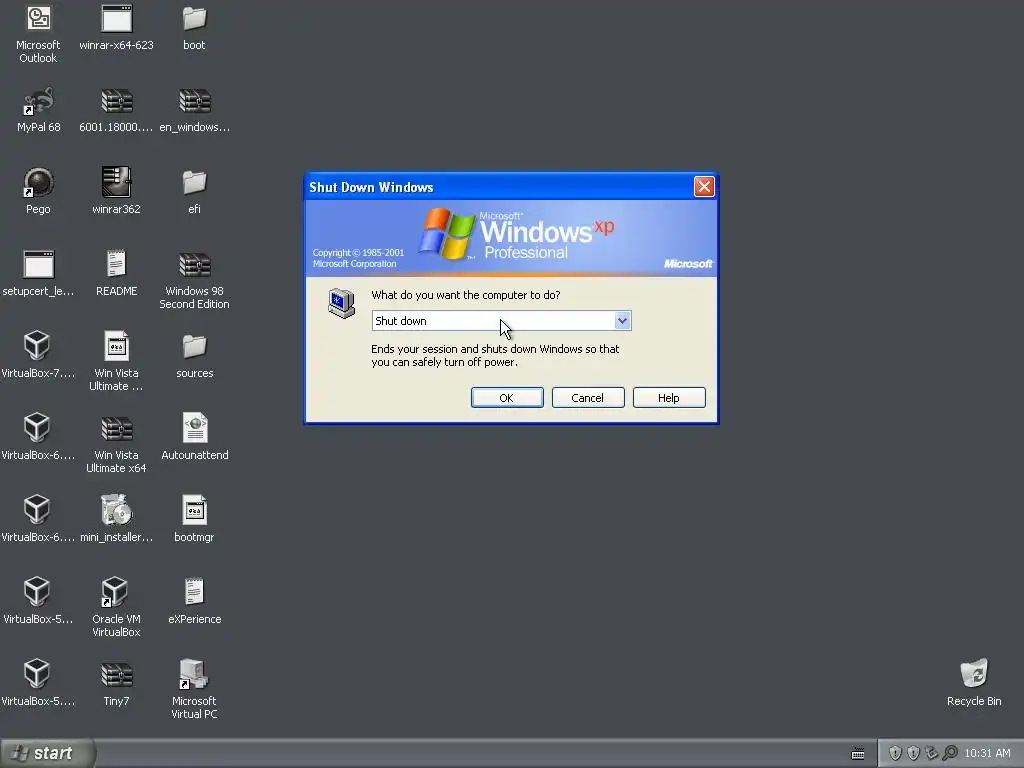Viewport: 1024px width, 768px height.
Task: Select the bootmgr file icon
Action: 195,510
